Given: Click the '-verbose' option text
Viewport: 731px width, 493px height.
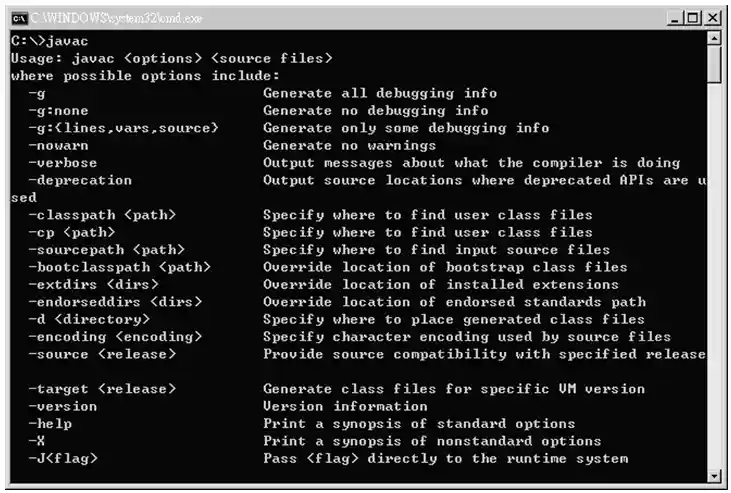Looking at the screenshot, I should click(63, 162).
